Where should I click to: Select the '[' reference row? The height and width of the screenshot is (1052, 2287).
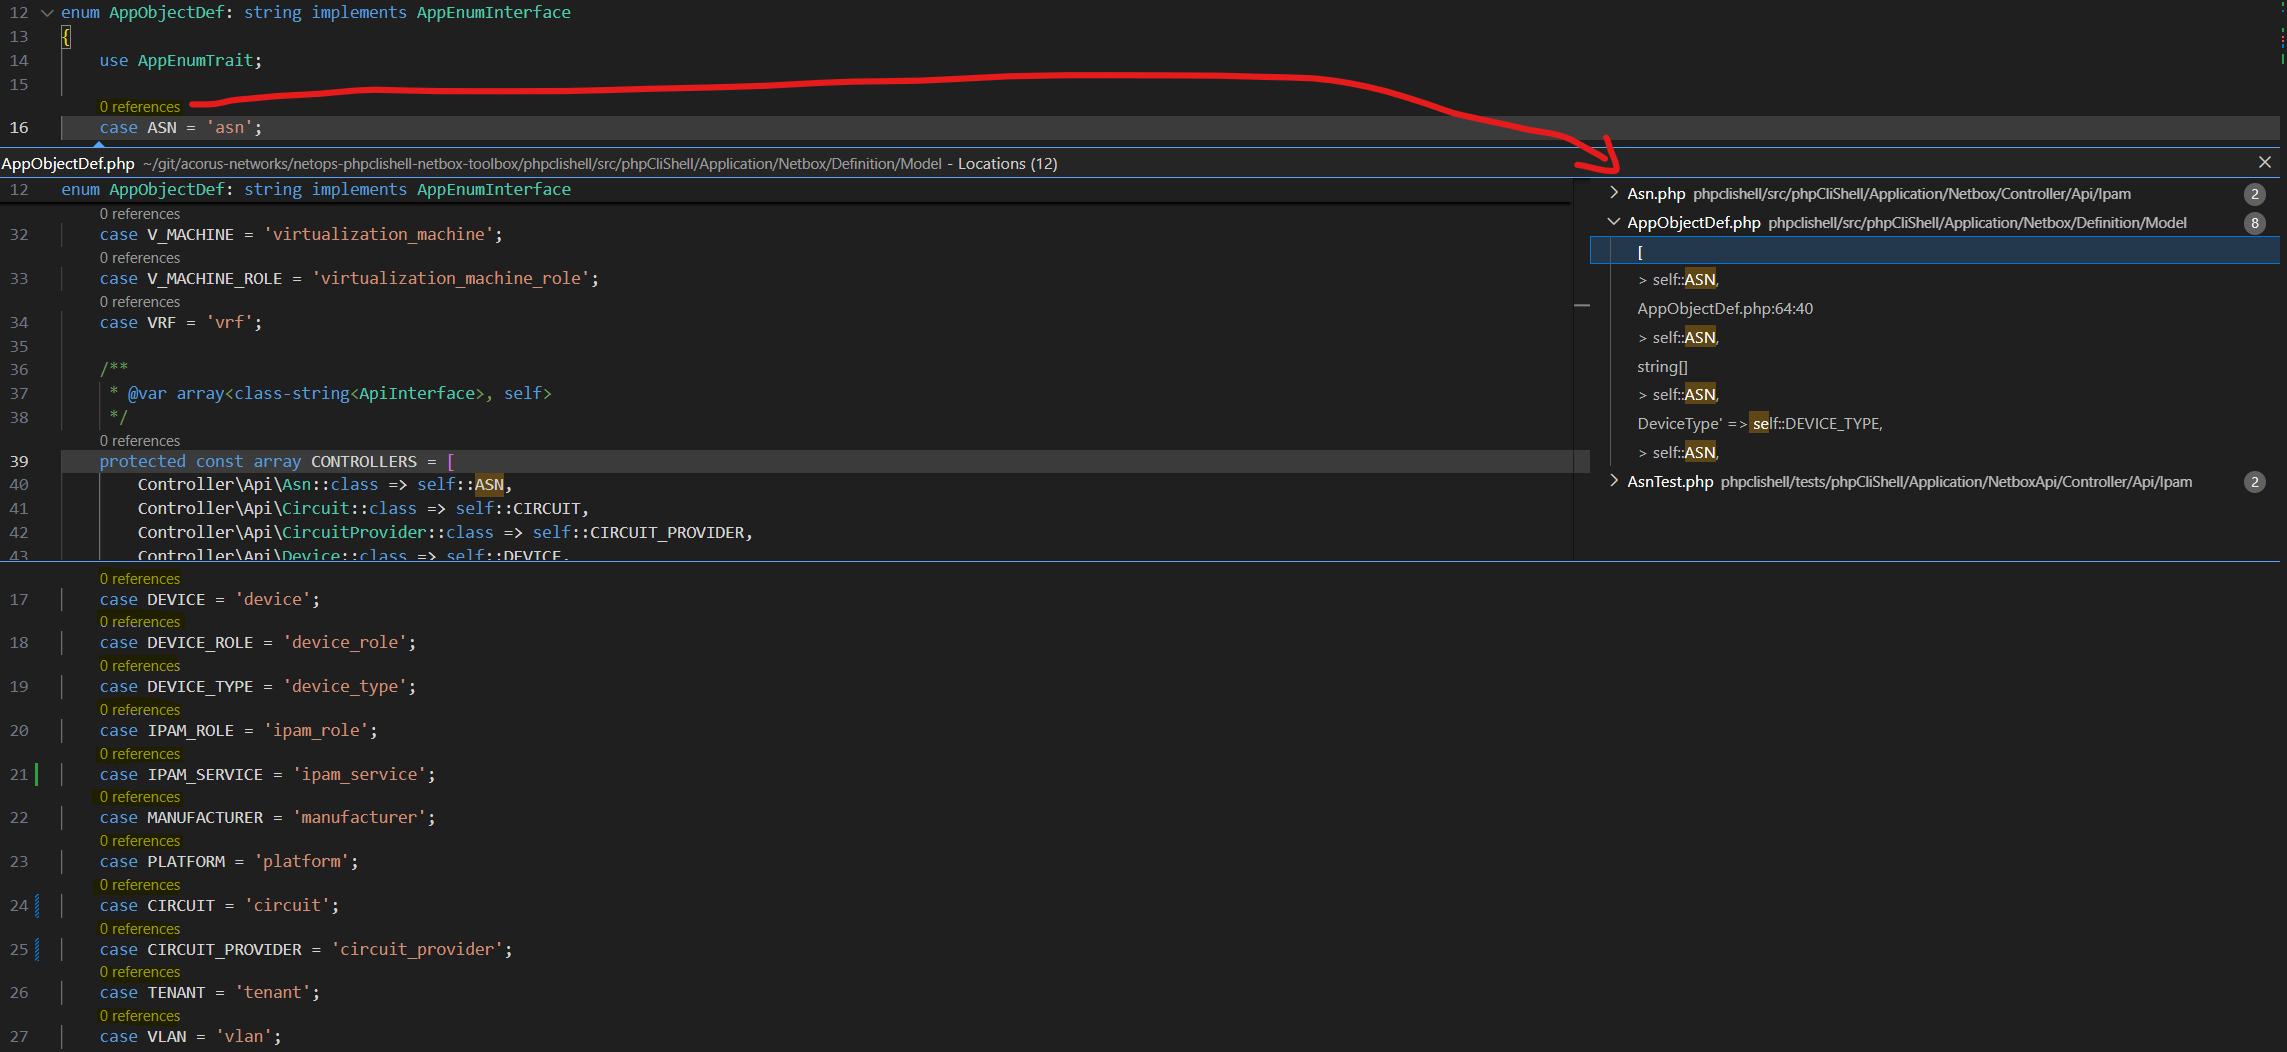click(1934, 251)
